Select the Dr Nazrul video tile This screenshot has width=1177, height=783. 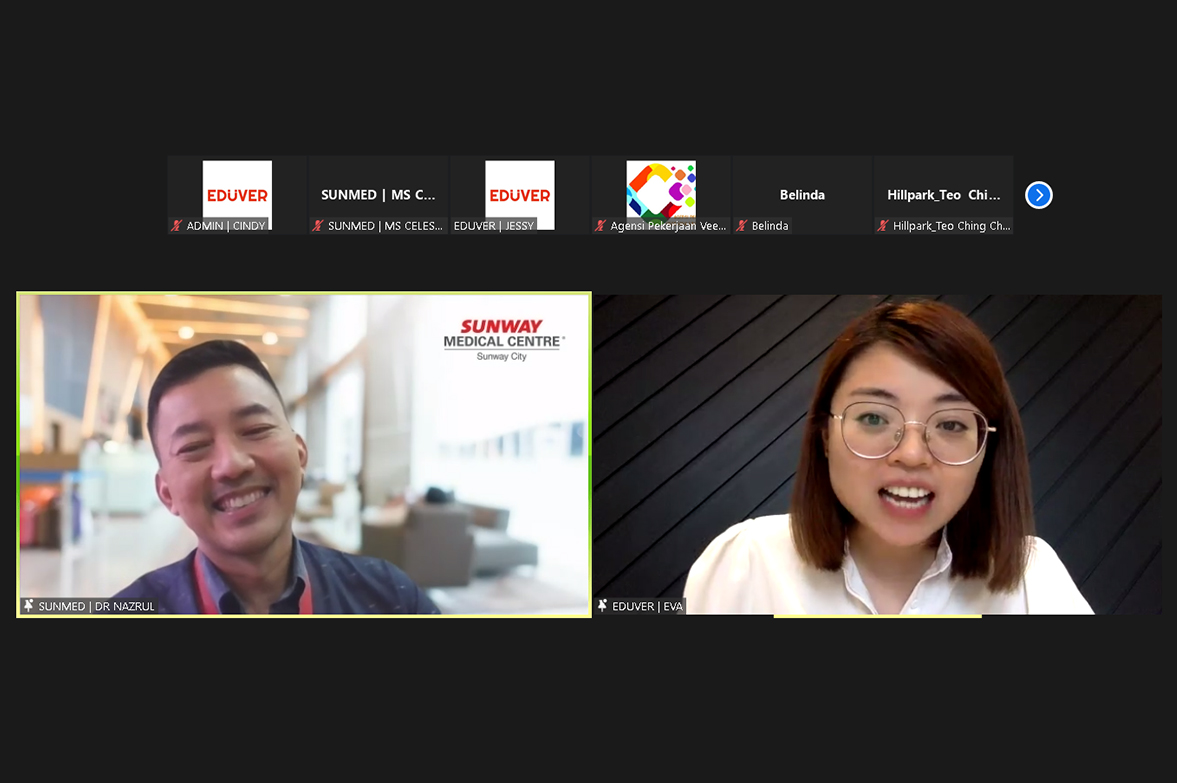pos(304,454)
